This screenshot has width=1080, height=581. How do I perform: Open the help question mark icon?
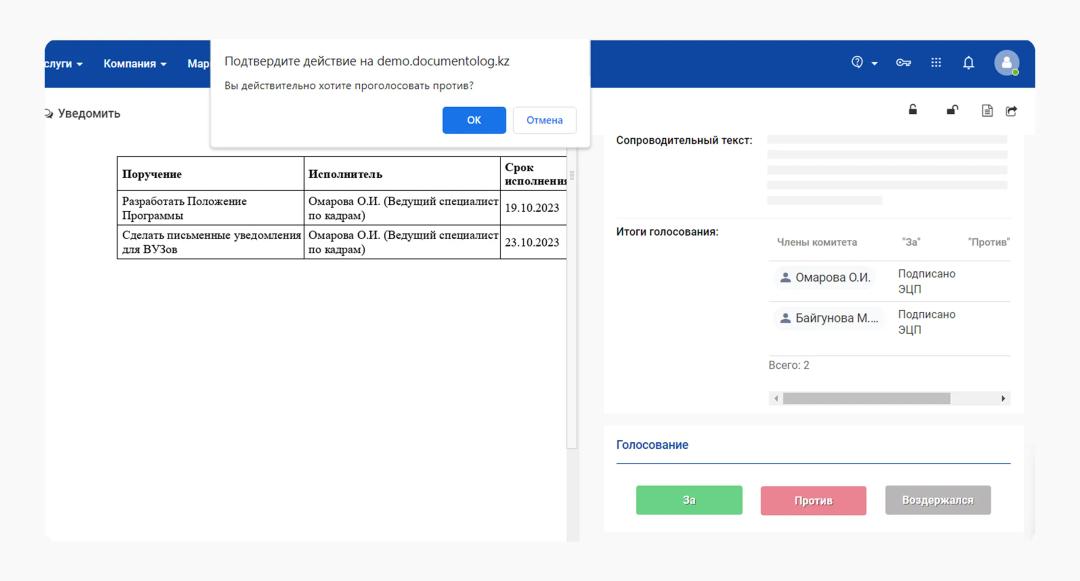pyautogui.click(x=857, y=62)
